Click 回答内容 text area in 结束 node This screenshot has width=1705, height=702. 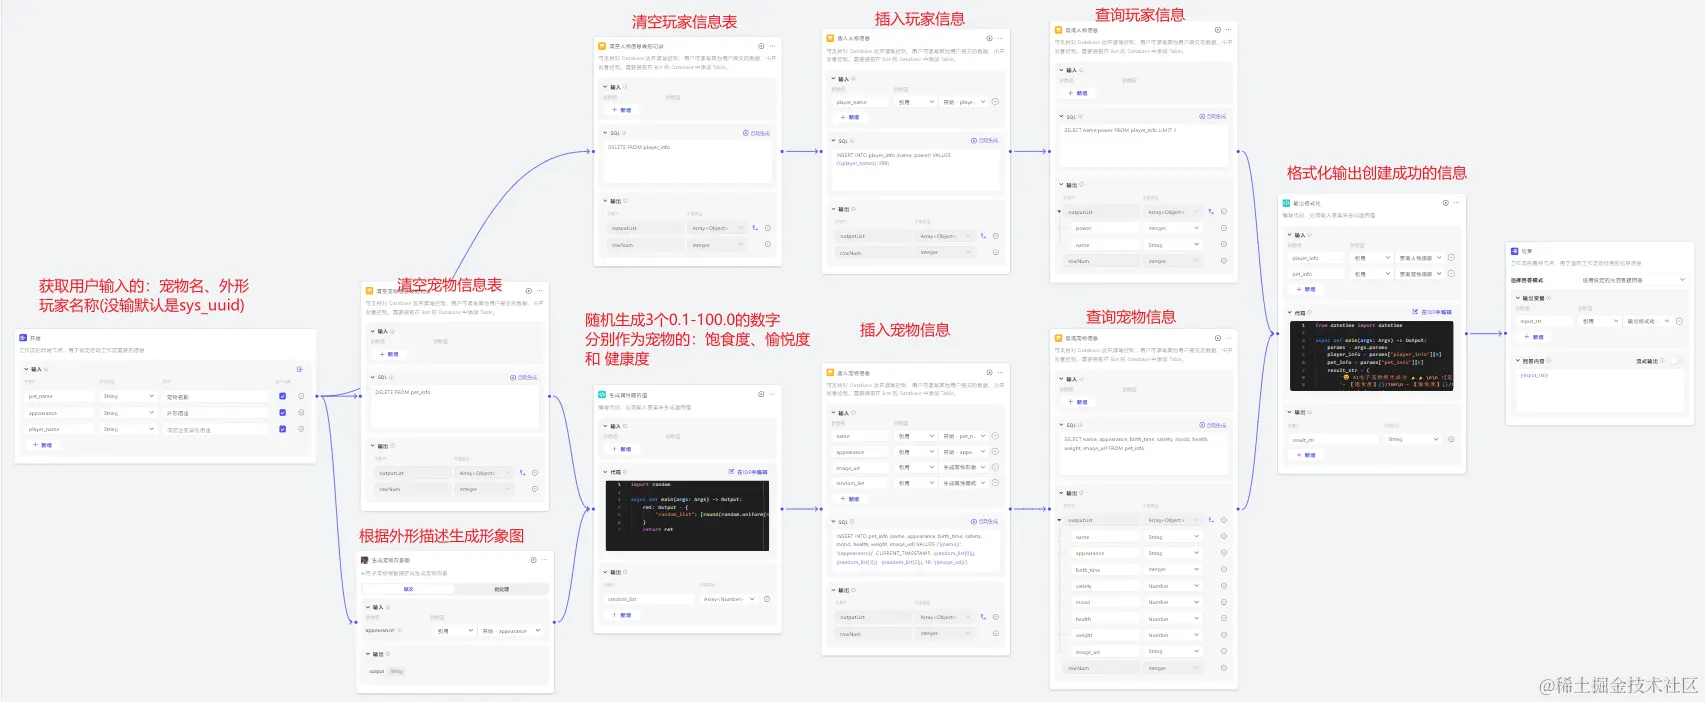click(x=1602, y=391)
